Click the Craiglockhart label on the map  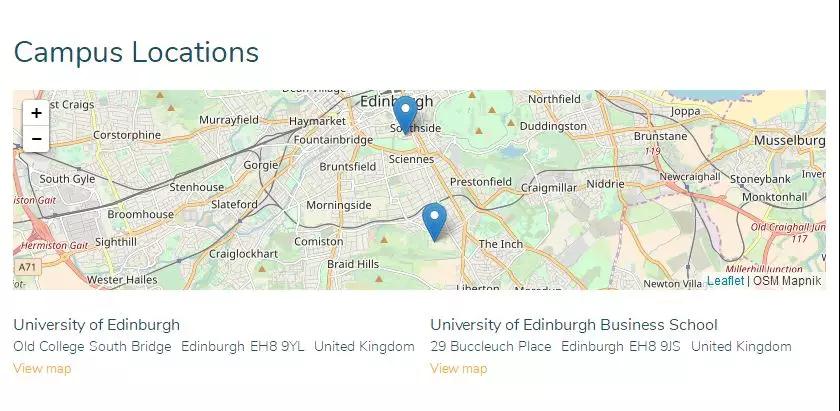click(x=243, y=254)
